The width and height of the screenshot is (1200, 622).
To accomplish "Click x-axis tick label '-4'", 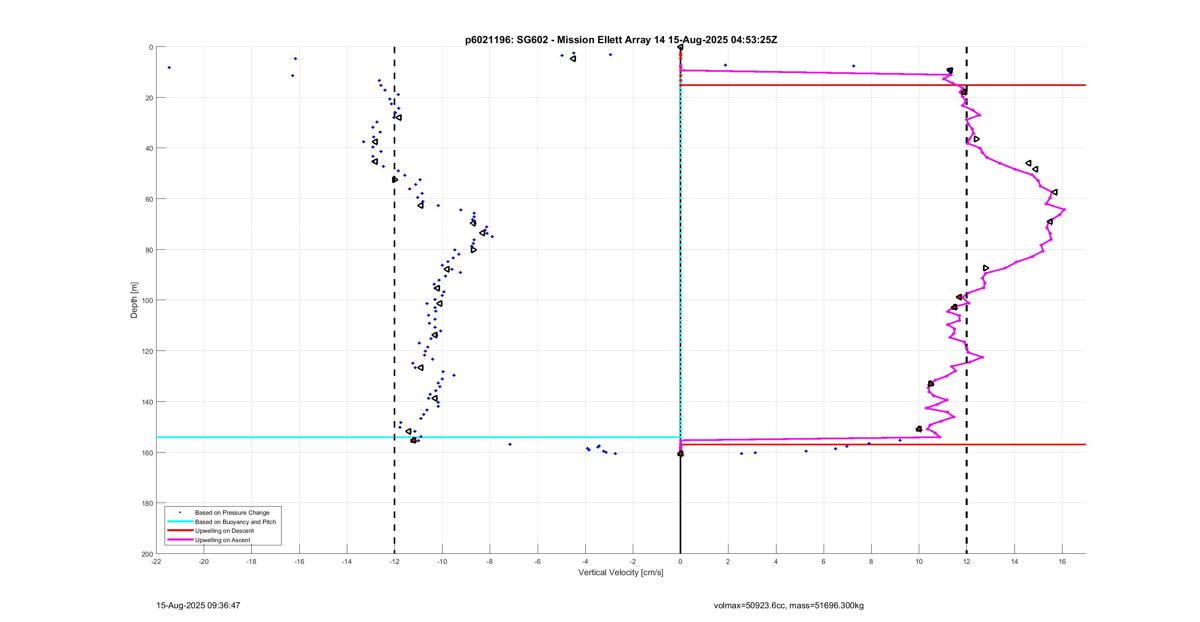I will point(585,562).
